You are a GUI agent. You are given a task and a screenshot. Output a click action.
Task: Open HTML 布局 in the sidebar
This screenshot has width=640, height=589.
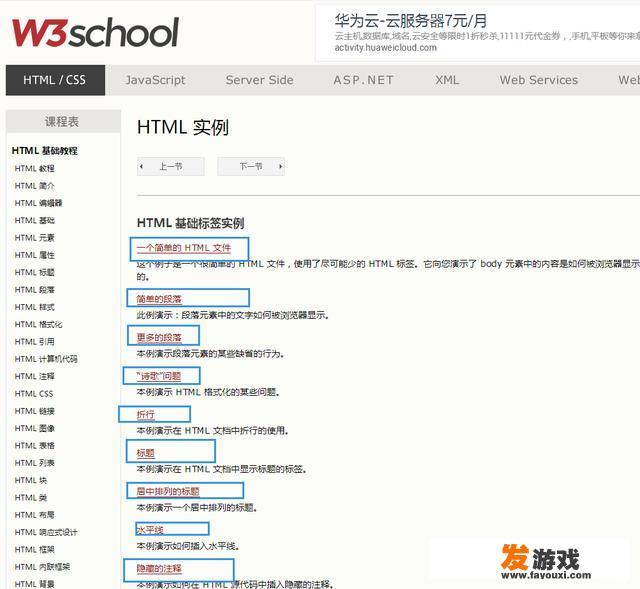(35, 515)
